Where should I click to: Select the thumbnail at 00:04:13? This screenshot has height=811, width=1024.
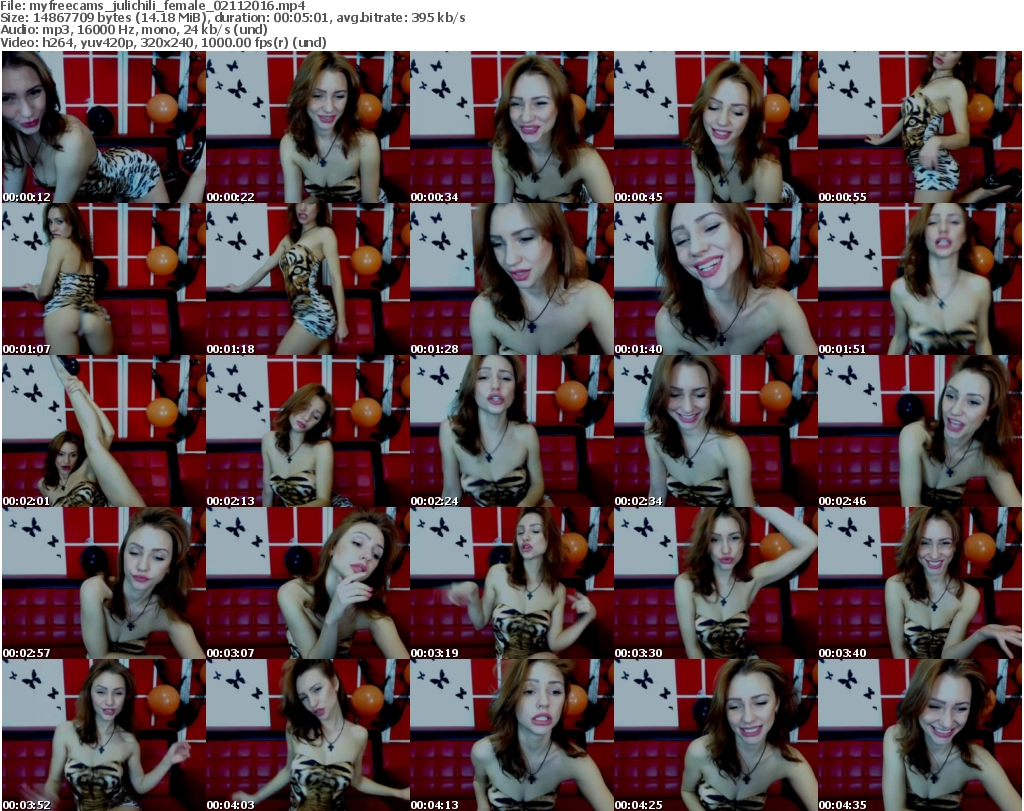click(x=511, y=734)
